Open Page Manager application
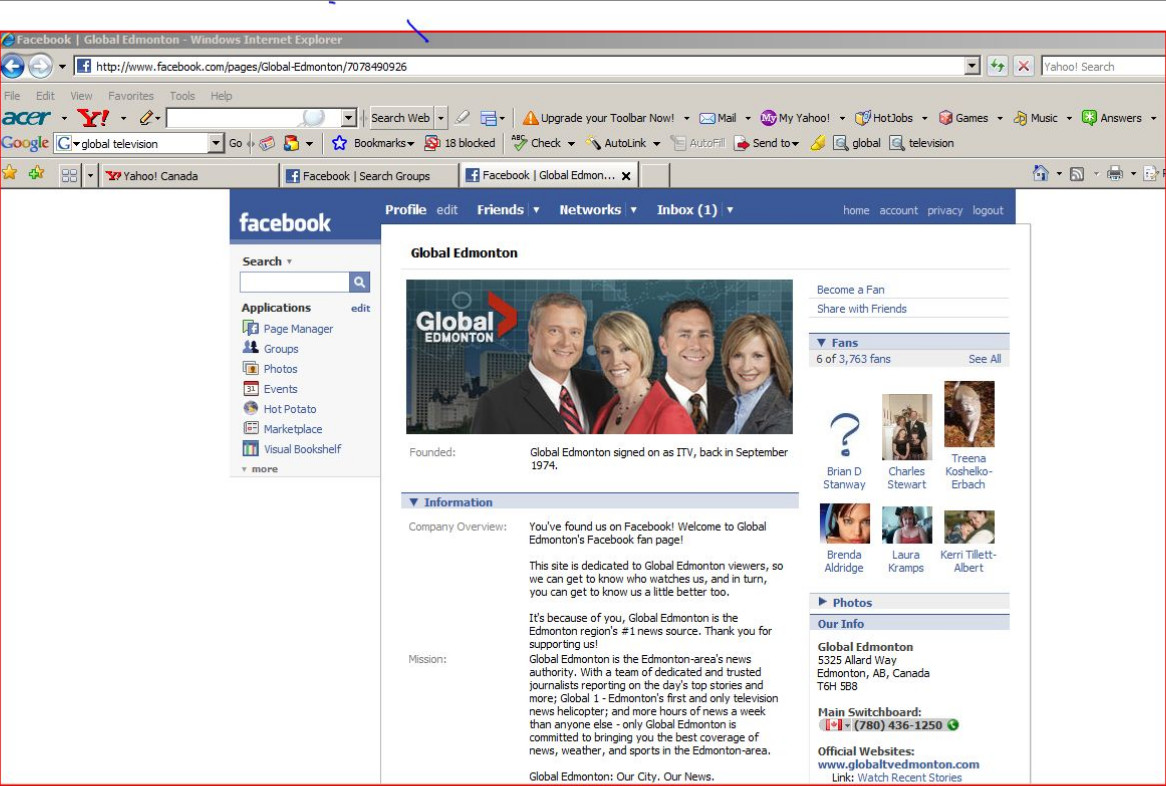 click(x=297, y=329)
